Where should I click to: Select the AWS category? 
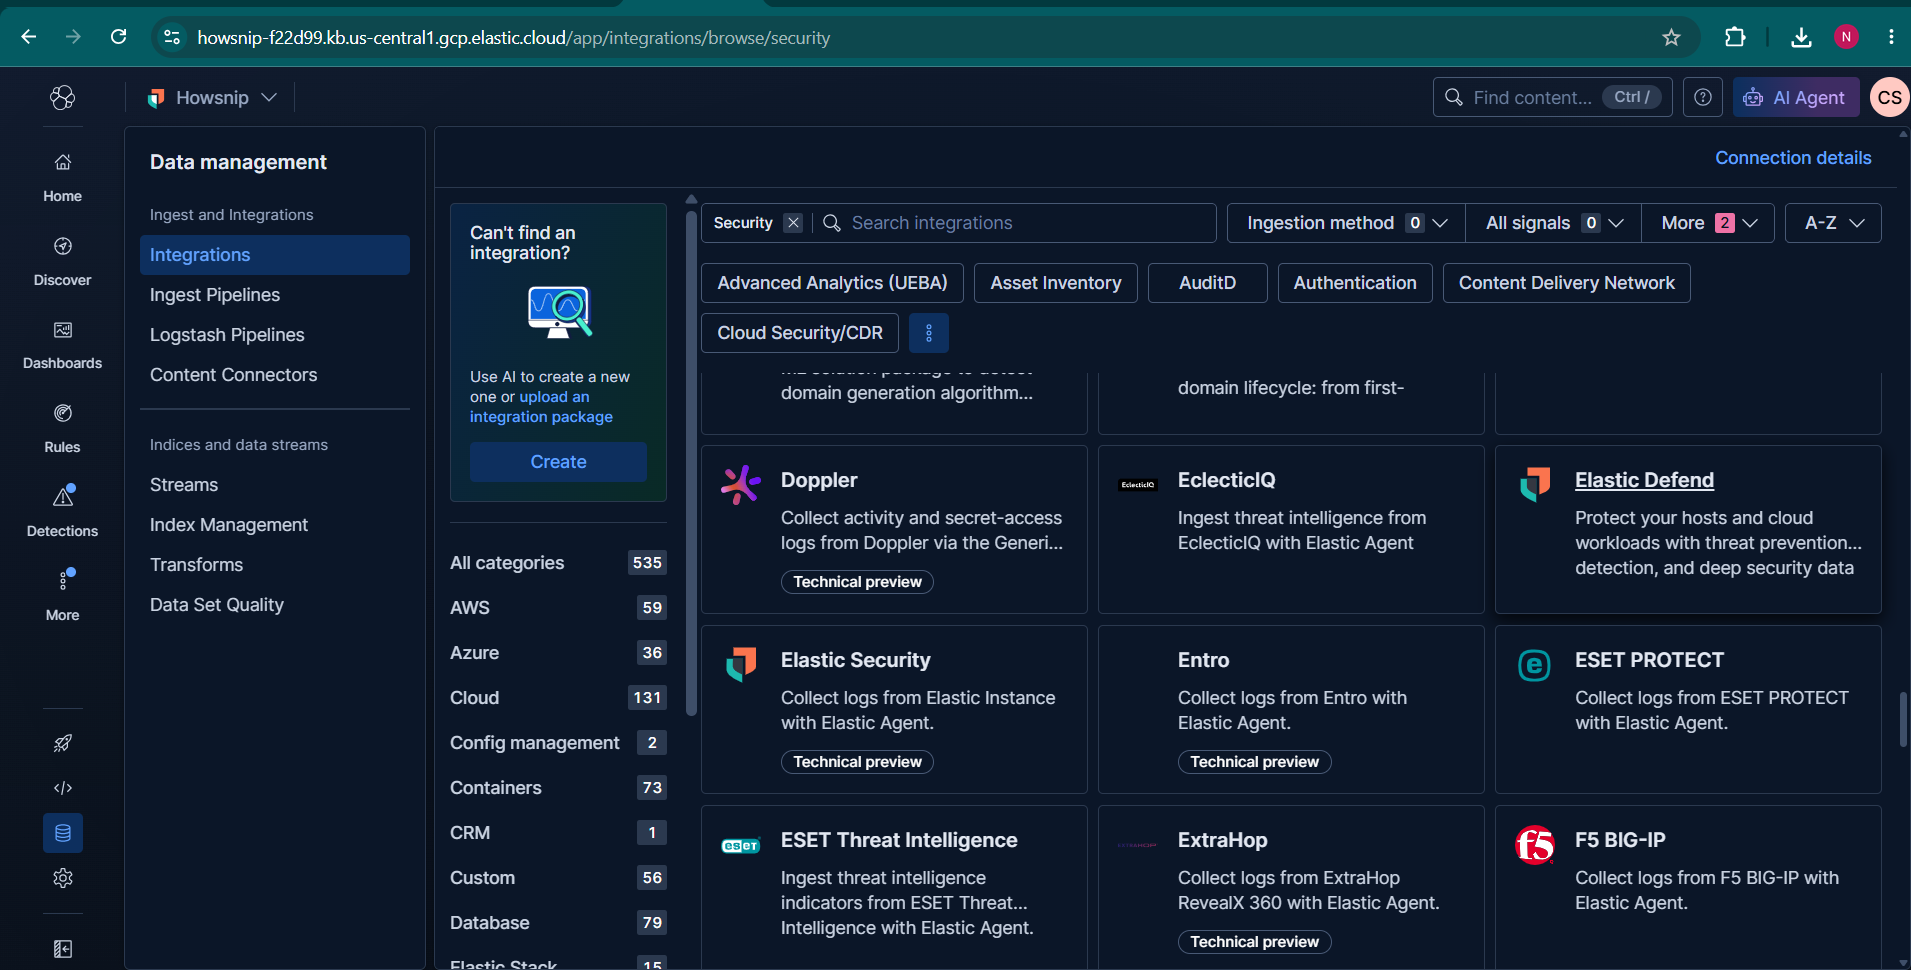coord(558,608)
